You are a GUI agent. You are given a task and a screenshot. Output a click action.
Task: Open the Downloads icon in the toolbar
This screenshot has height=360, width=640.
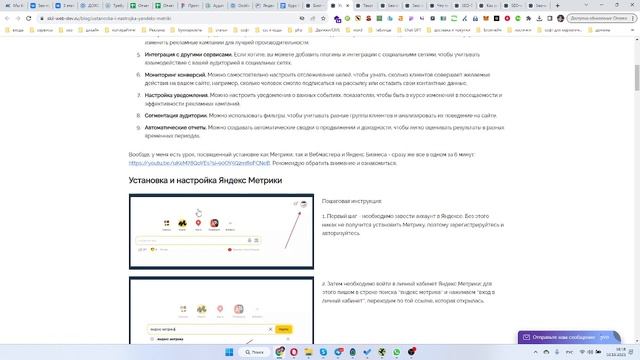[539, 18]
